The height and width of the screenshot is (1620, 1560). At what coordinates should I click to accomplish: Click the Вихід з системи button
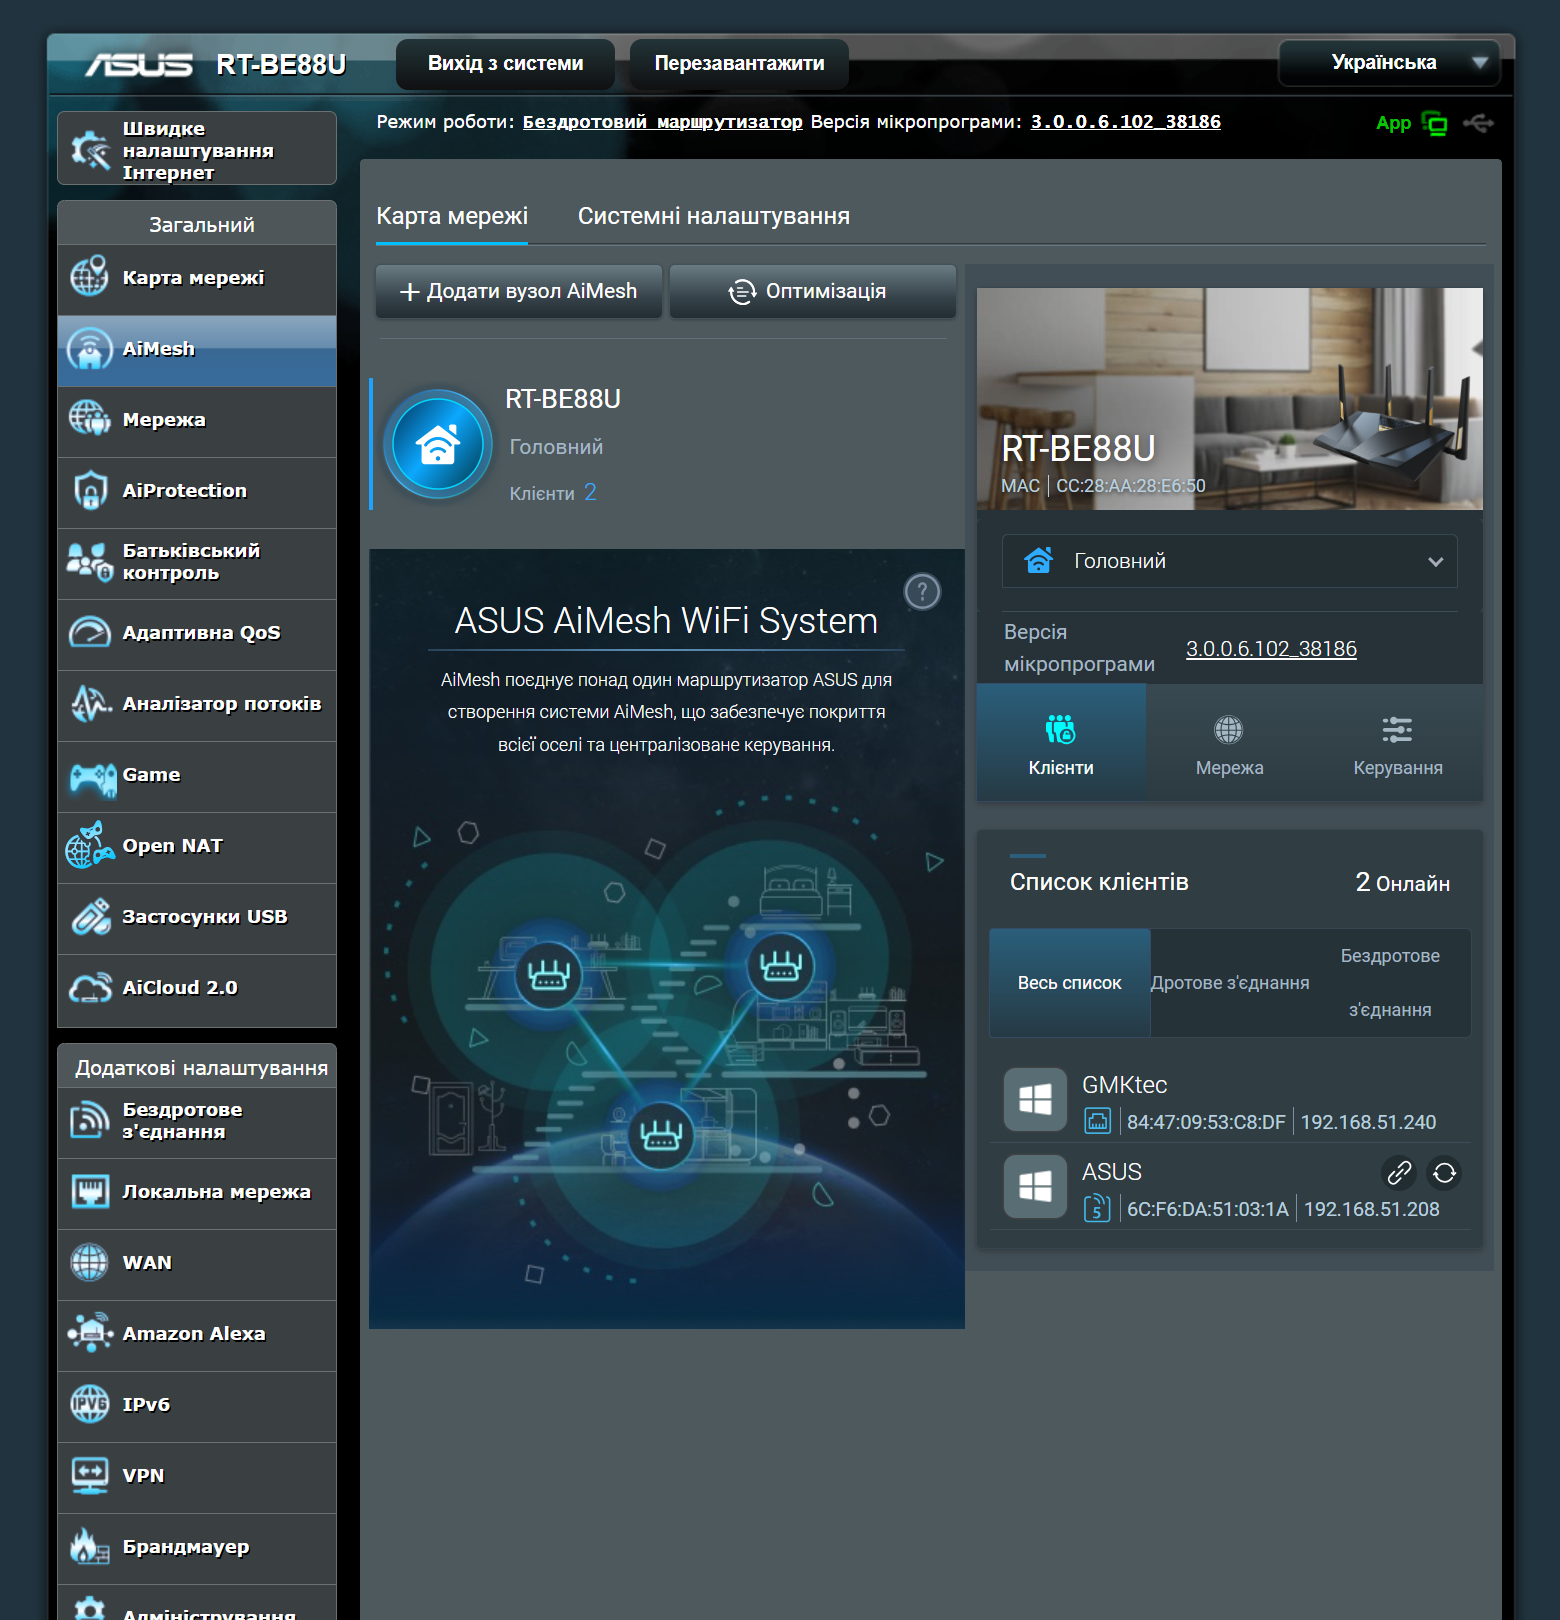[x=506, y=63]
